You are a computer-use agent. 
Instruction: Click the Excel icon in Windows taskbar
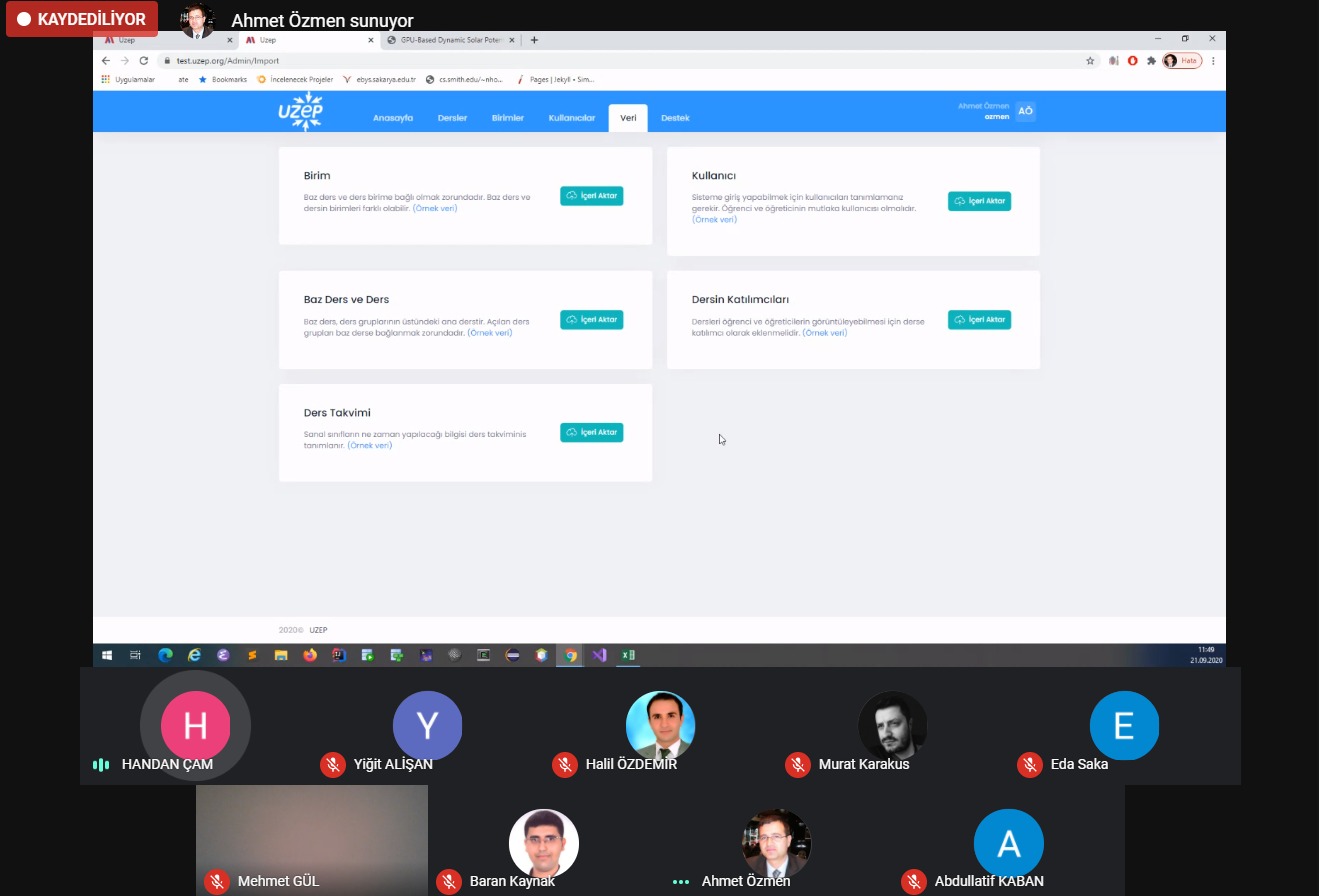628,655
